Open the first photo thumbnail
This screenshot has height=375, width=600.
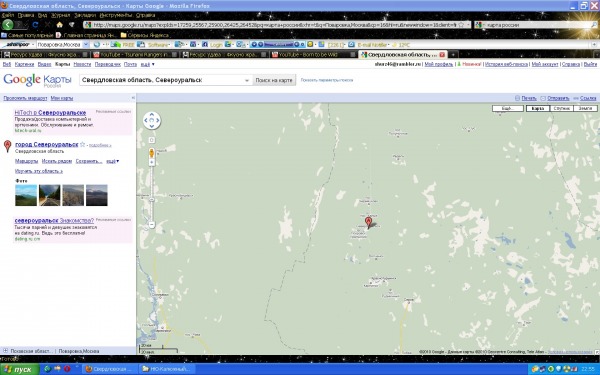pyautogui.click(x=26, y=195)
